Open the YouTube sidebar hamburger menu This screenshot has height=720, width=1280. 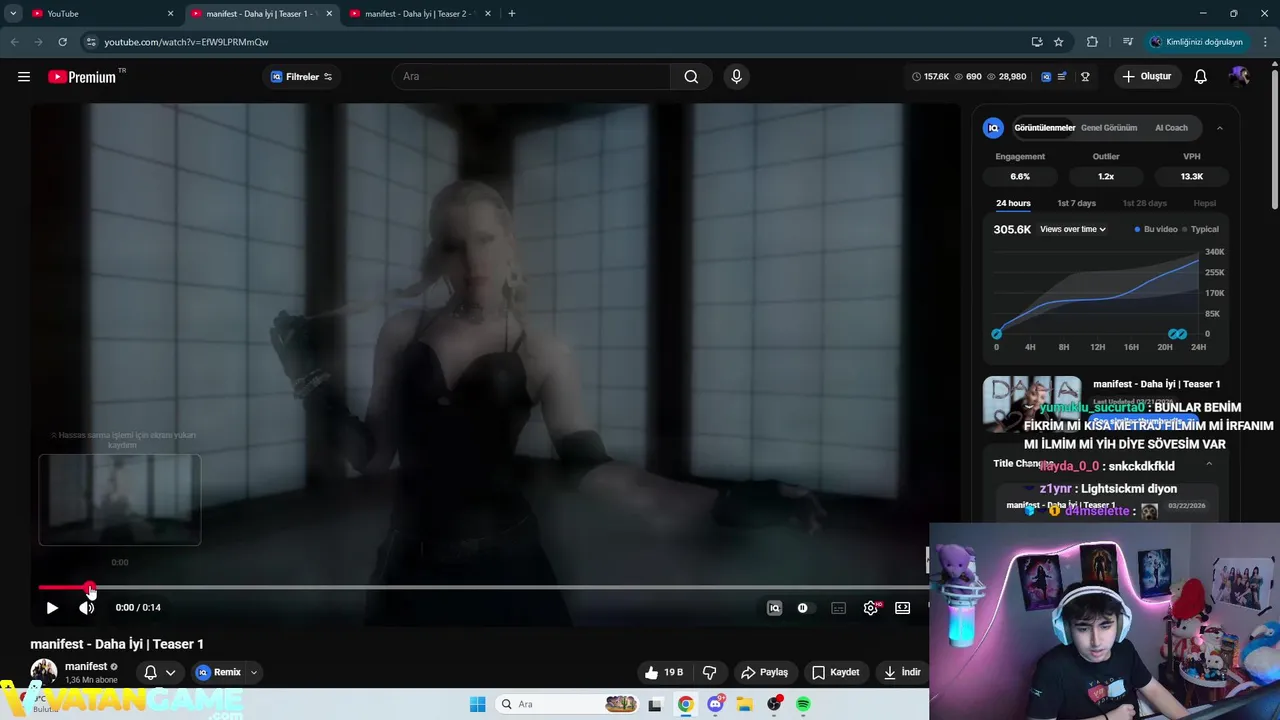[x=24, y=77]
